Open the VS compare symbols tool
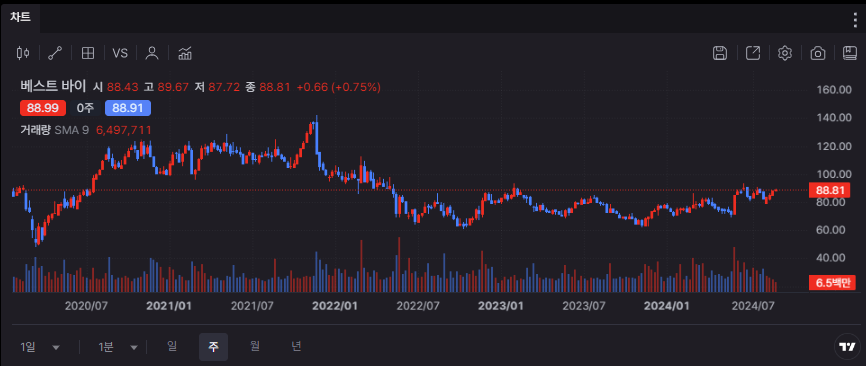The width and height of the screenshot is (866, 366). [120, 53]
